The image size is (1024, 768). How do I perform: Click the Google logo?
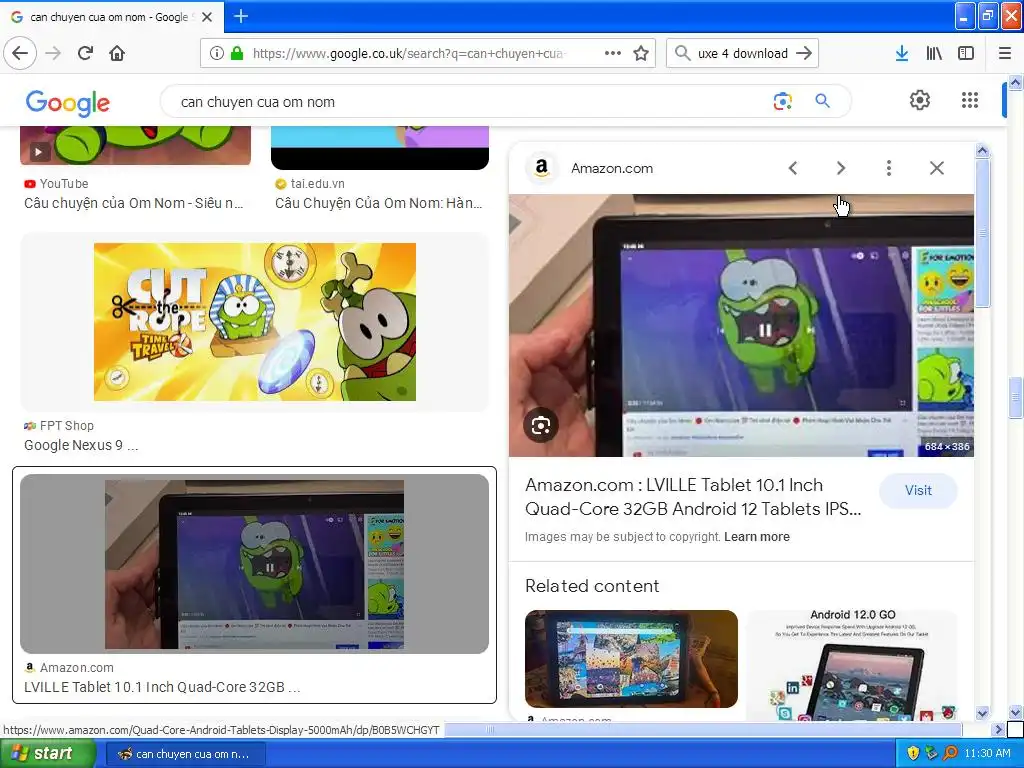68,103
